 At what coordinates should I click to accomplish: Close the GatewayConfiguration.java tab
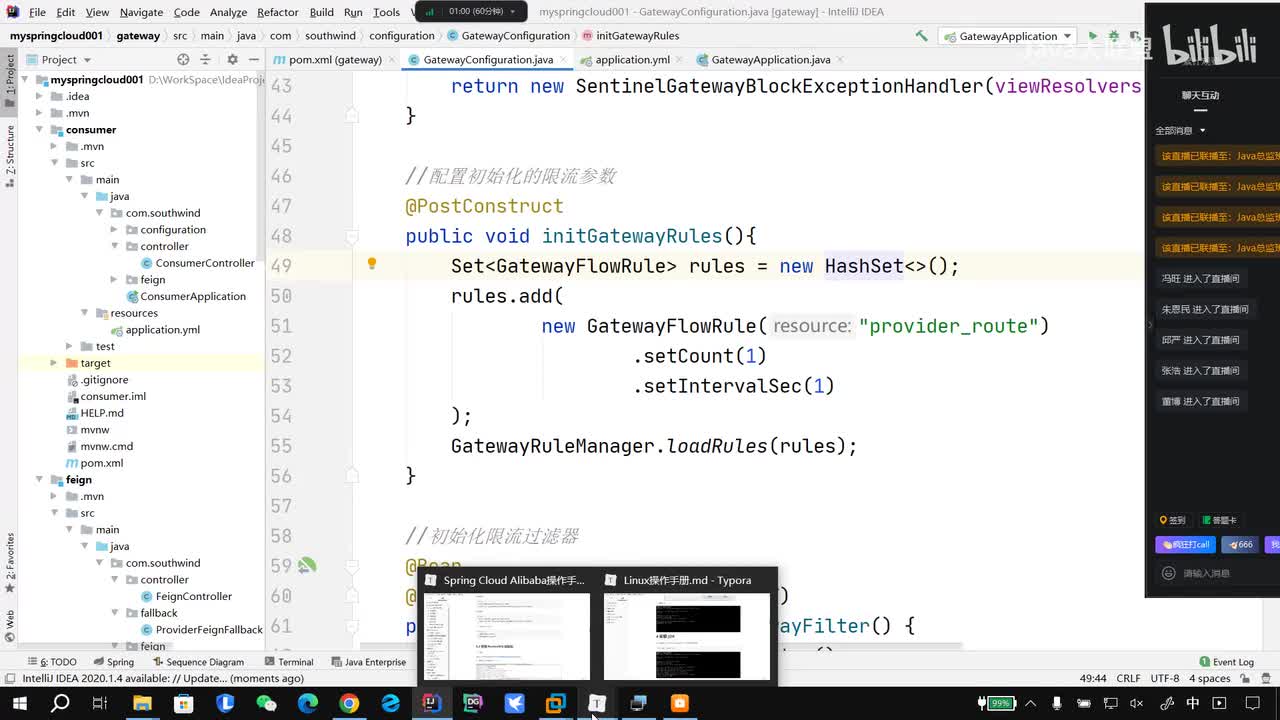563,60
